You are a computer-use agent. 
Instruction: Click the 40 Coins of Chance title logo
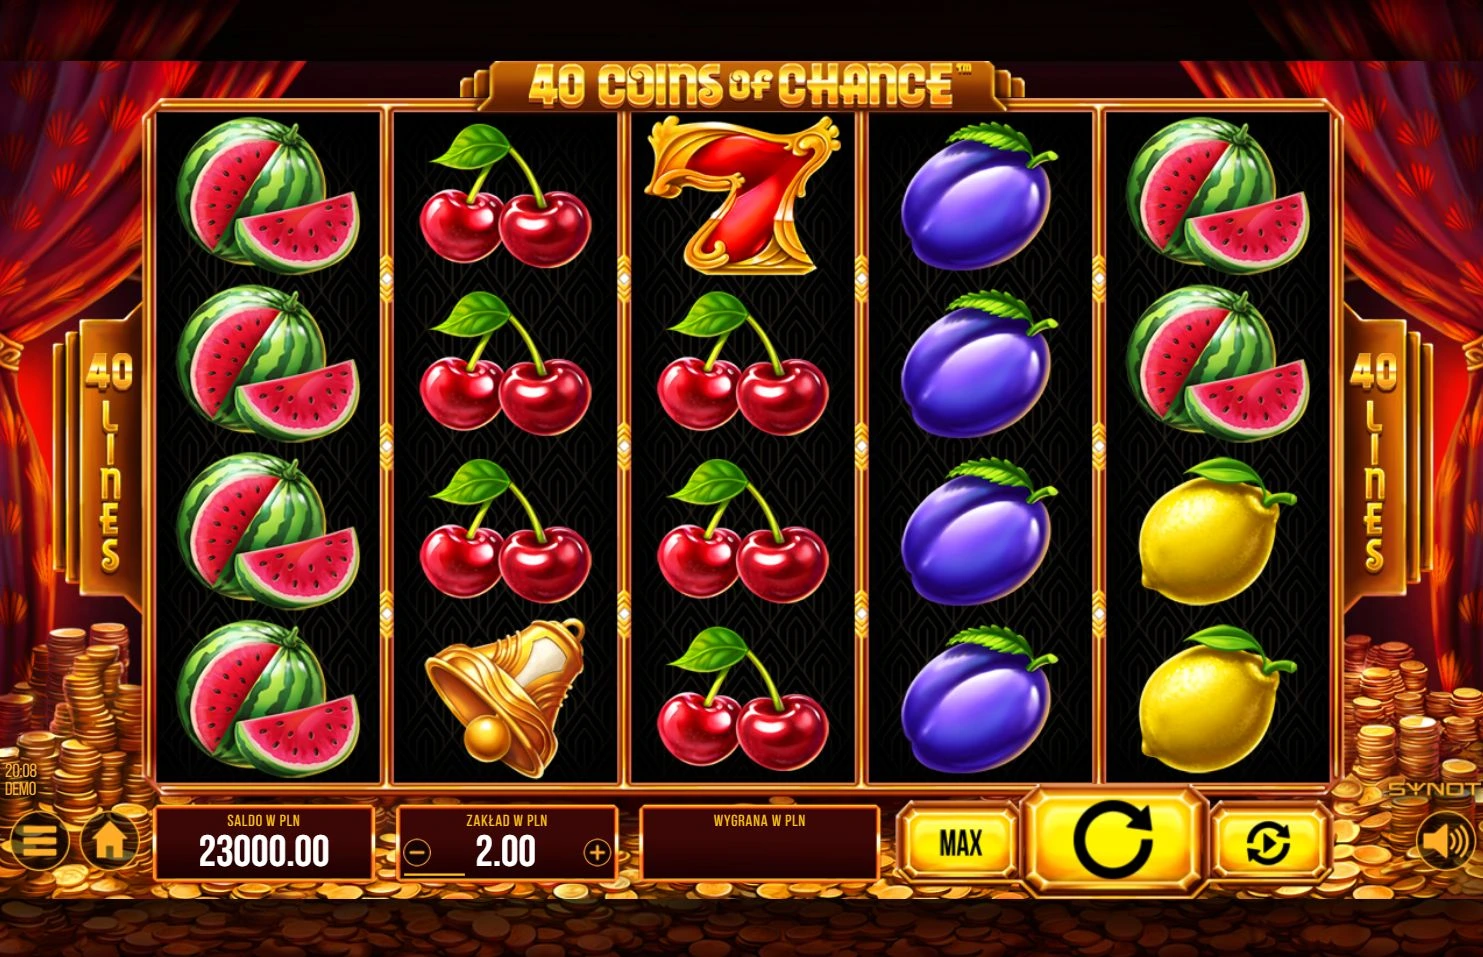(x=741, y=84)
